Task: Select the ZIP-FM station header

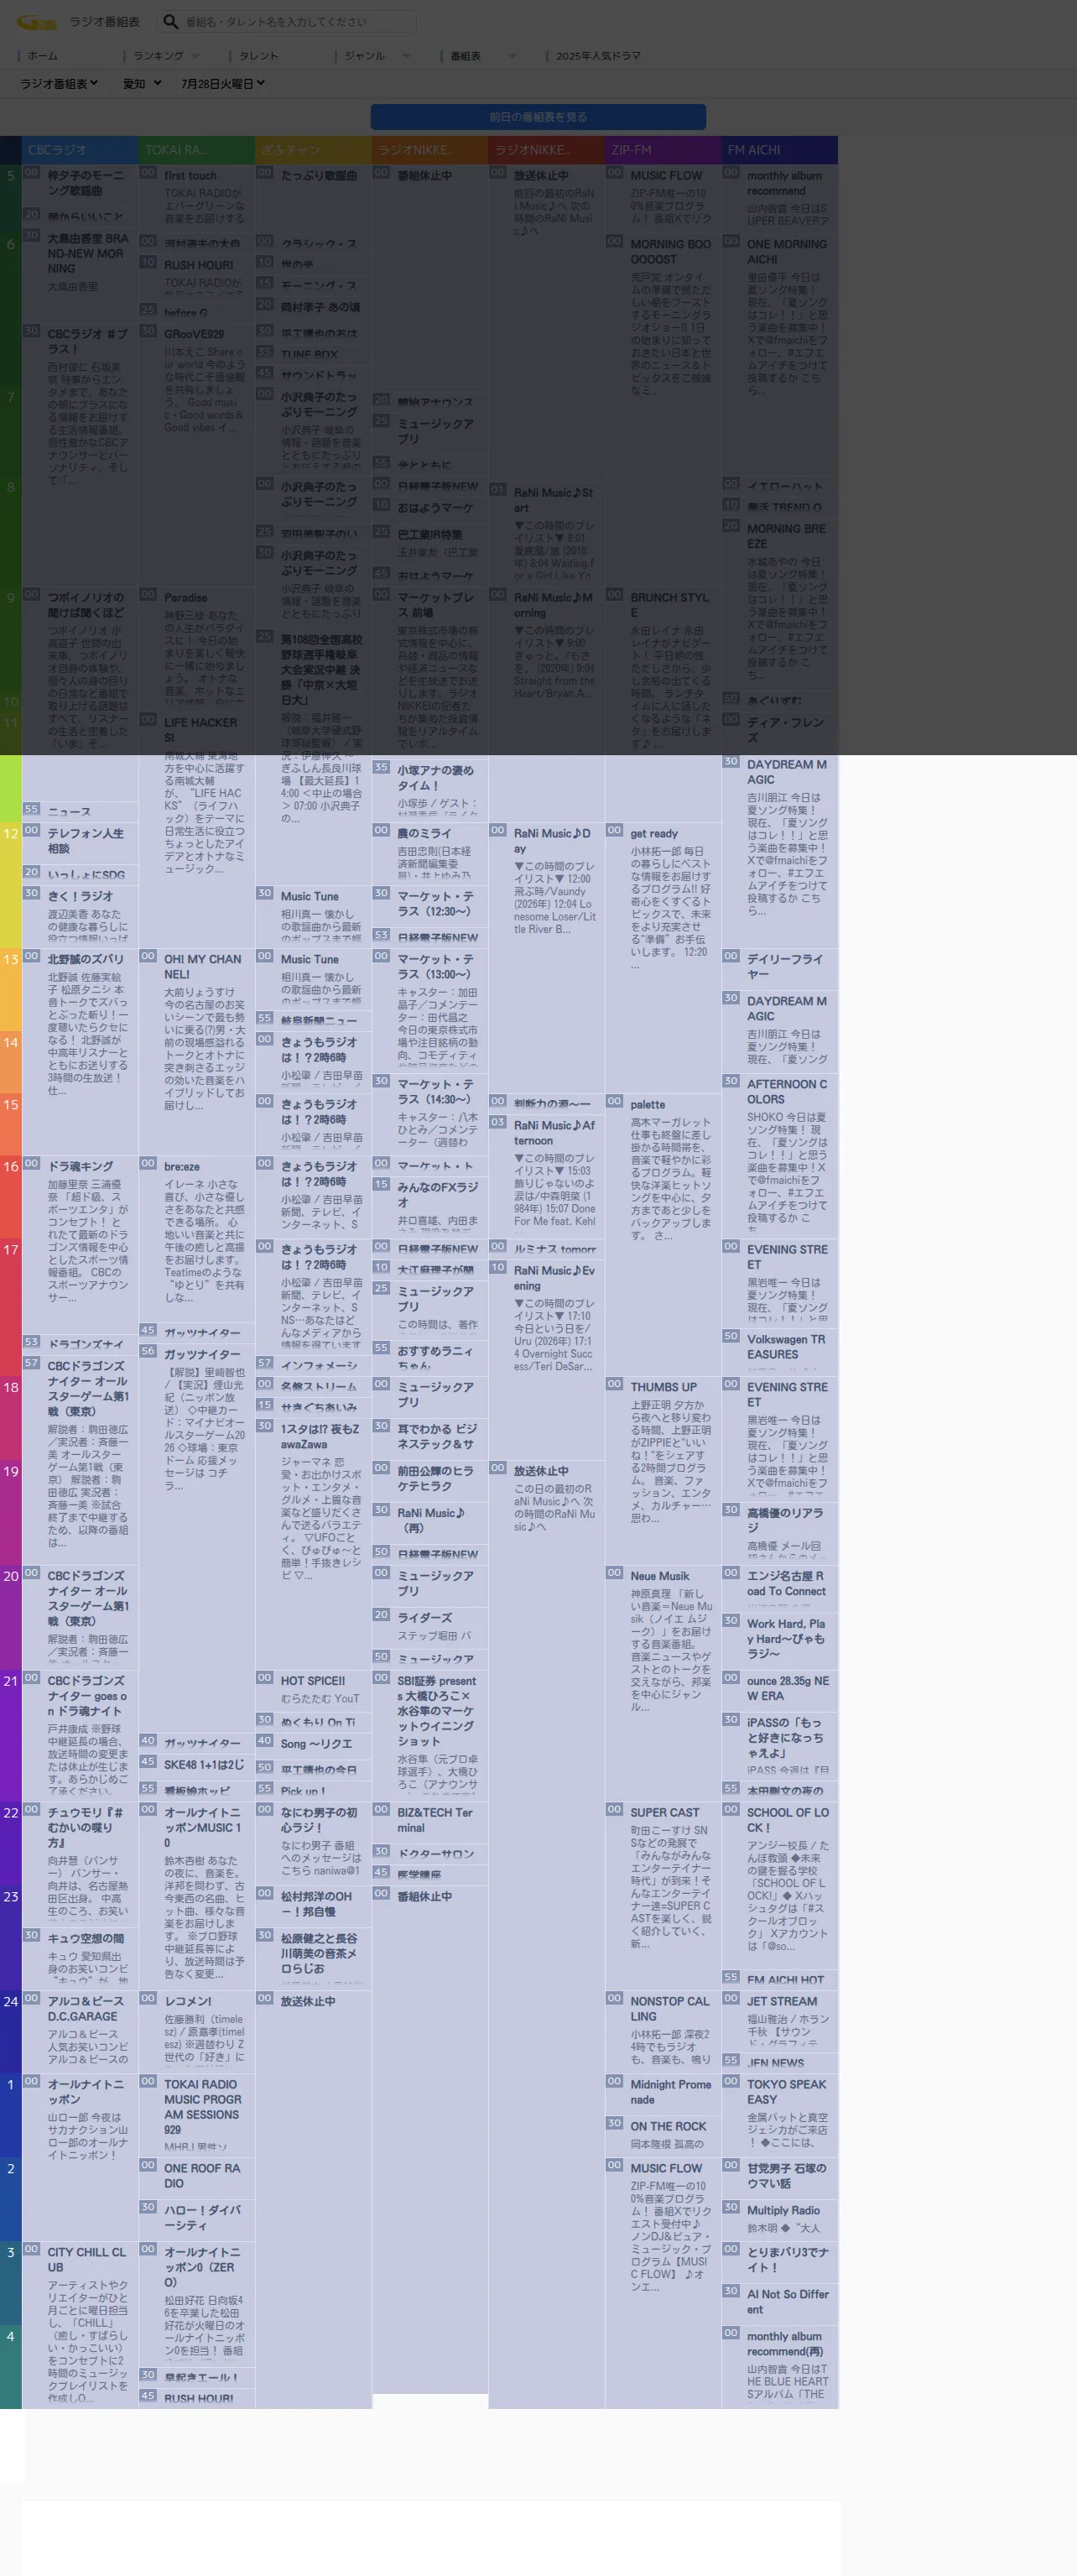Action: pos(663,150)
